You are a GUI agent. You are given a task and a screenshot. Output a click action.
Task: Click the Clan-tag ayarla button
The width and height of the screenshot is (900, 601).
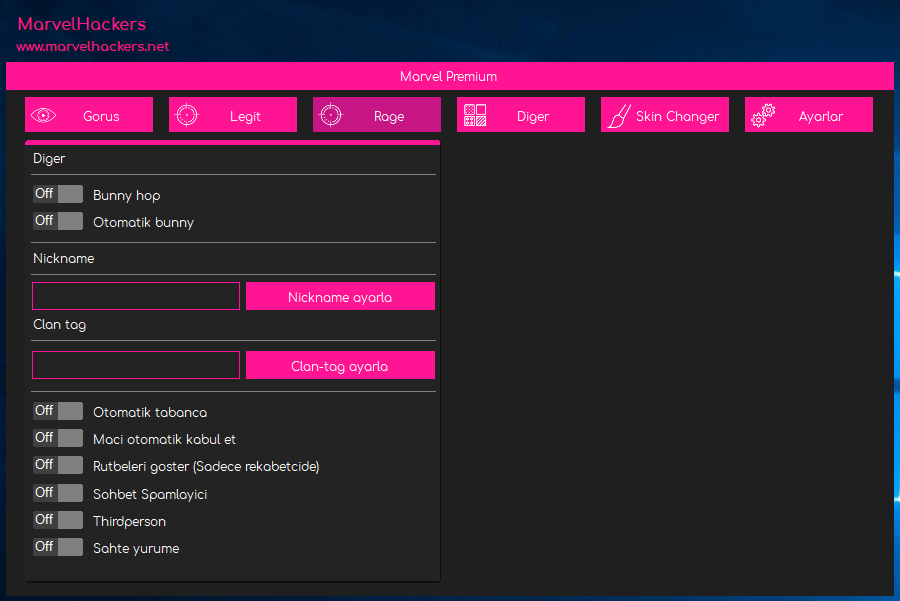[x=340, y=365]
